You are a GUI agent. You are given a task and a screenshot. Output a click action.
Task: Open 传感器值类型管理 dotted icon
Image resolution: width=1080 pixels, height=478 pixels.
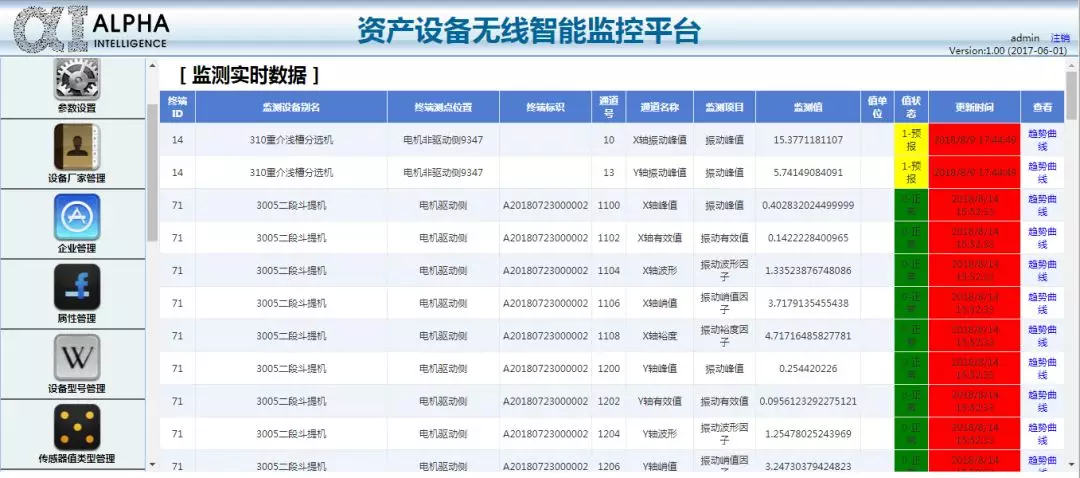76,427
